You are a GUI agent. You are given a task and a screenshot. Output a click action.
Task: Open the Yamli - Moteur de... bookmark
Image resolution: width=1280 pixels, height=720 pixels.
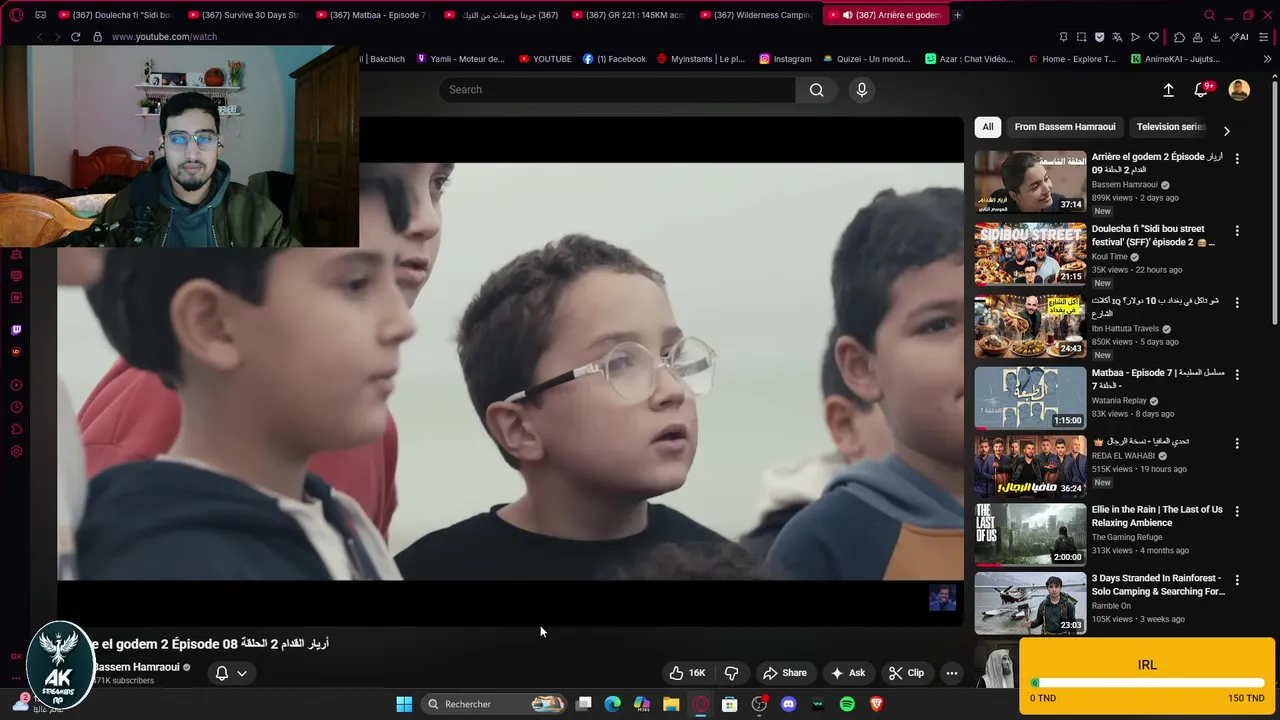pos(461,59)
